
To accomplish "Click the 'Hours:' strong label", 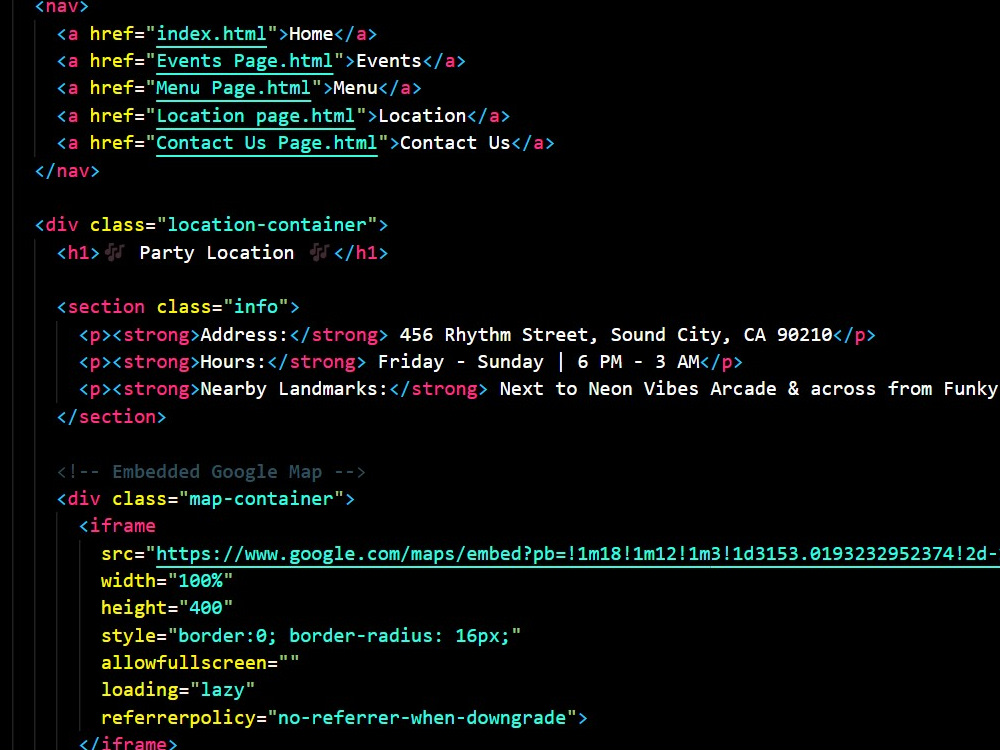I will (x=233, y=362).
